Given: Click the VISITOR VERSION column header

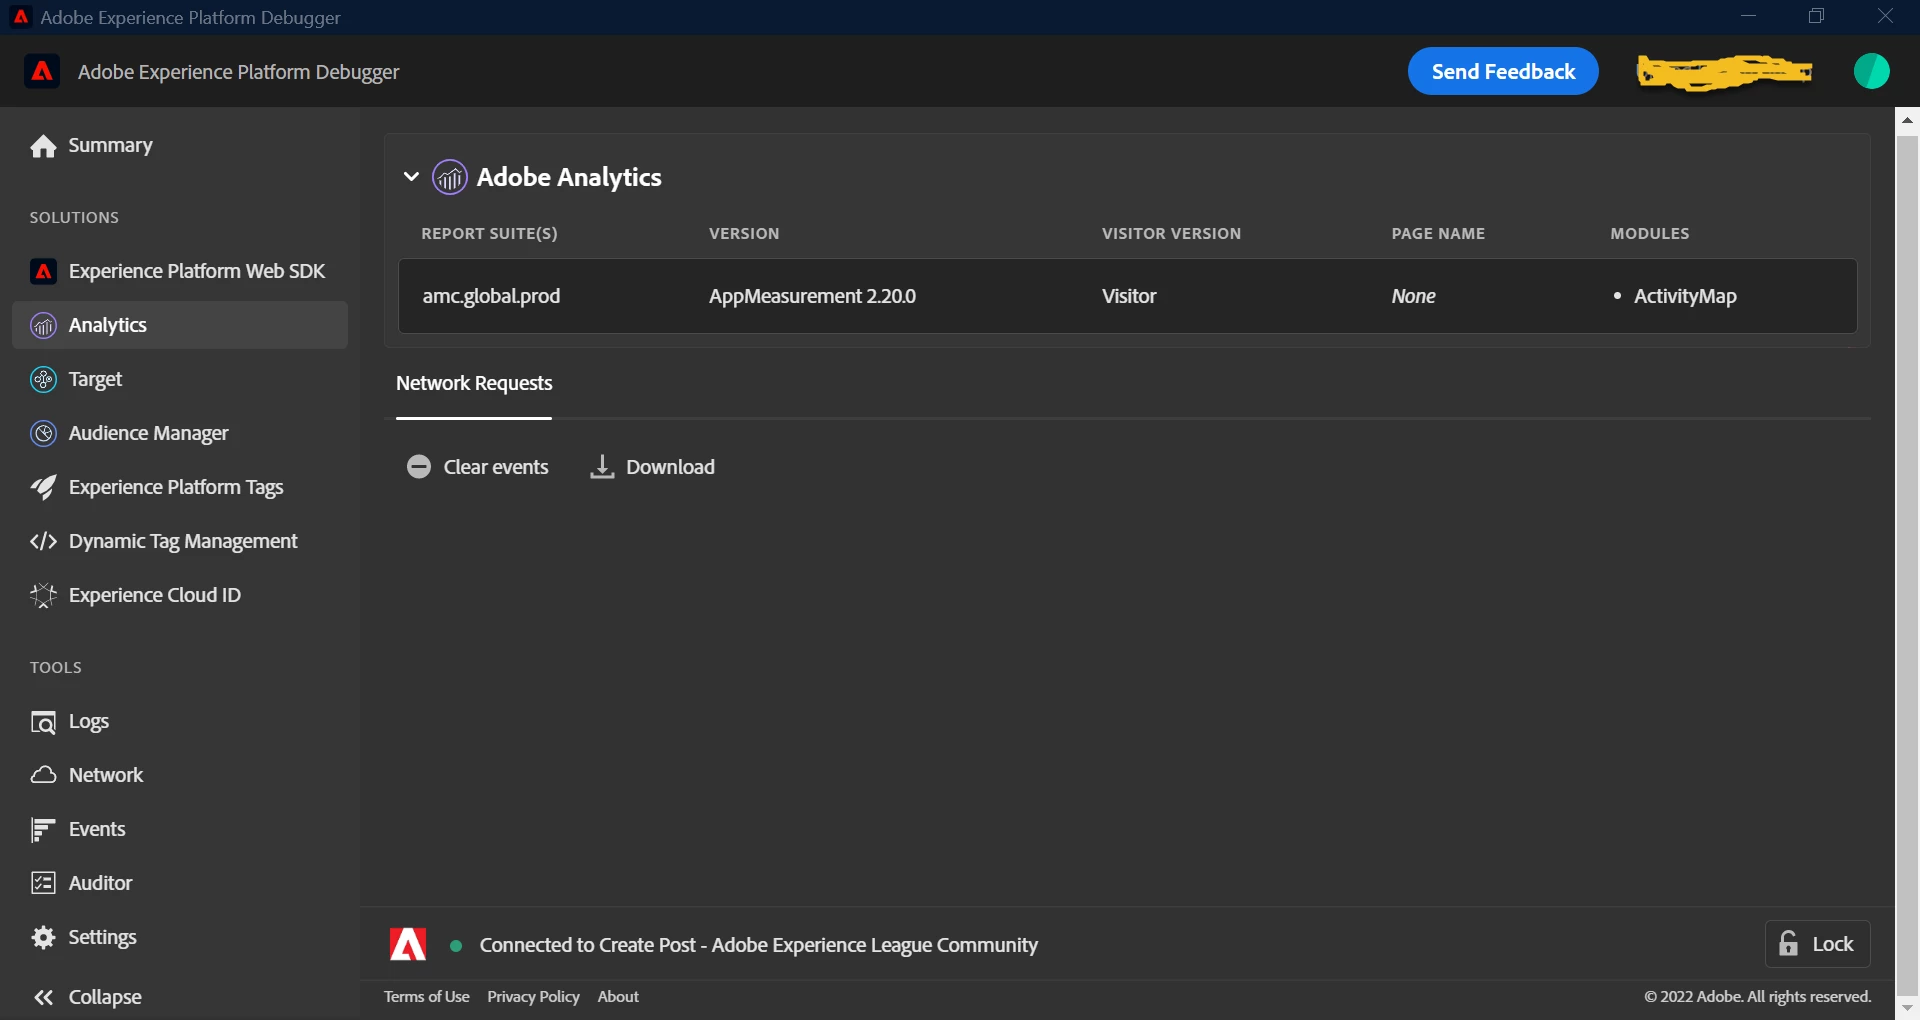Looking at the screenshot, I should click(1171, 233).
